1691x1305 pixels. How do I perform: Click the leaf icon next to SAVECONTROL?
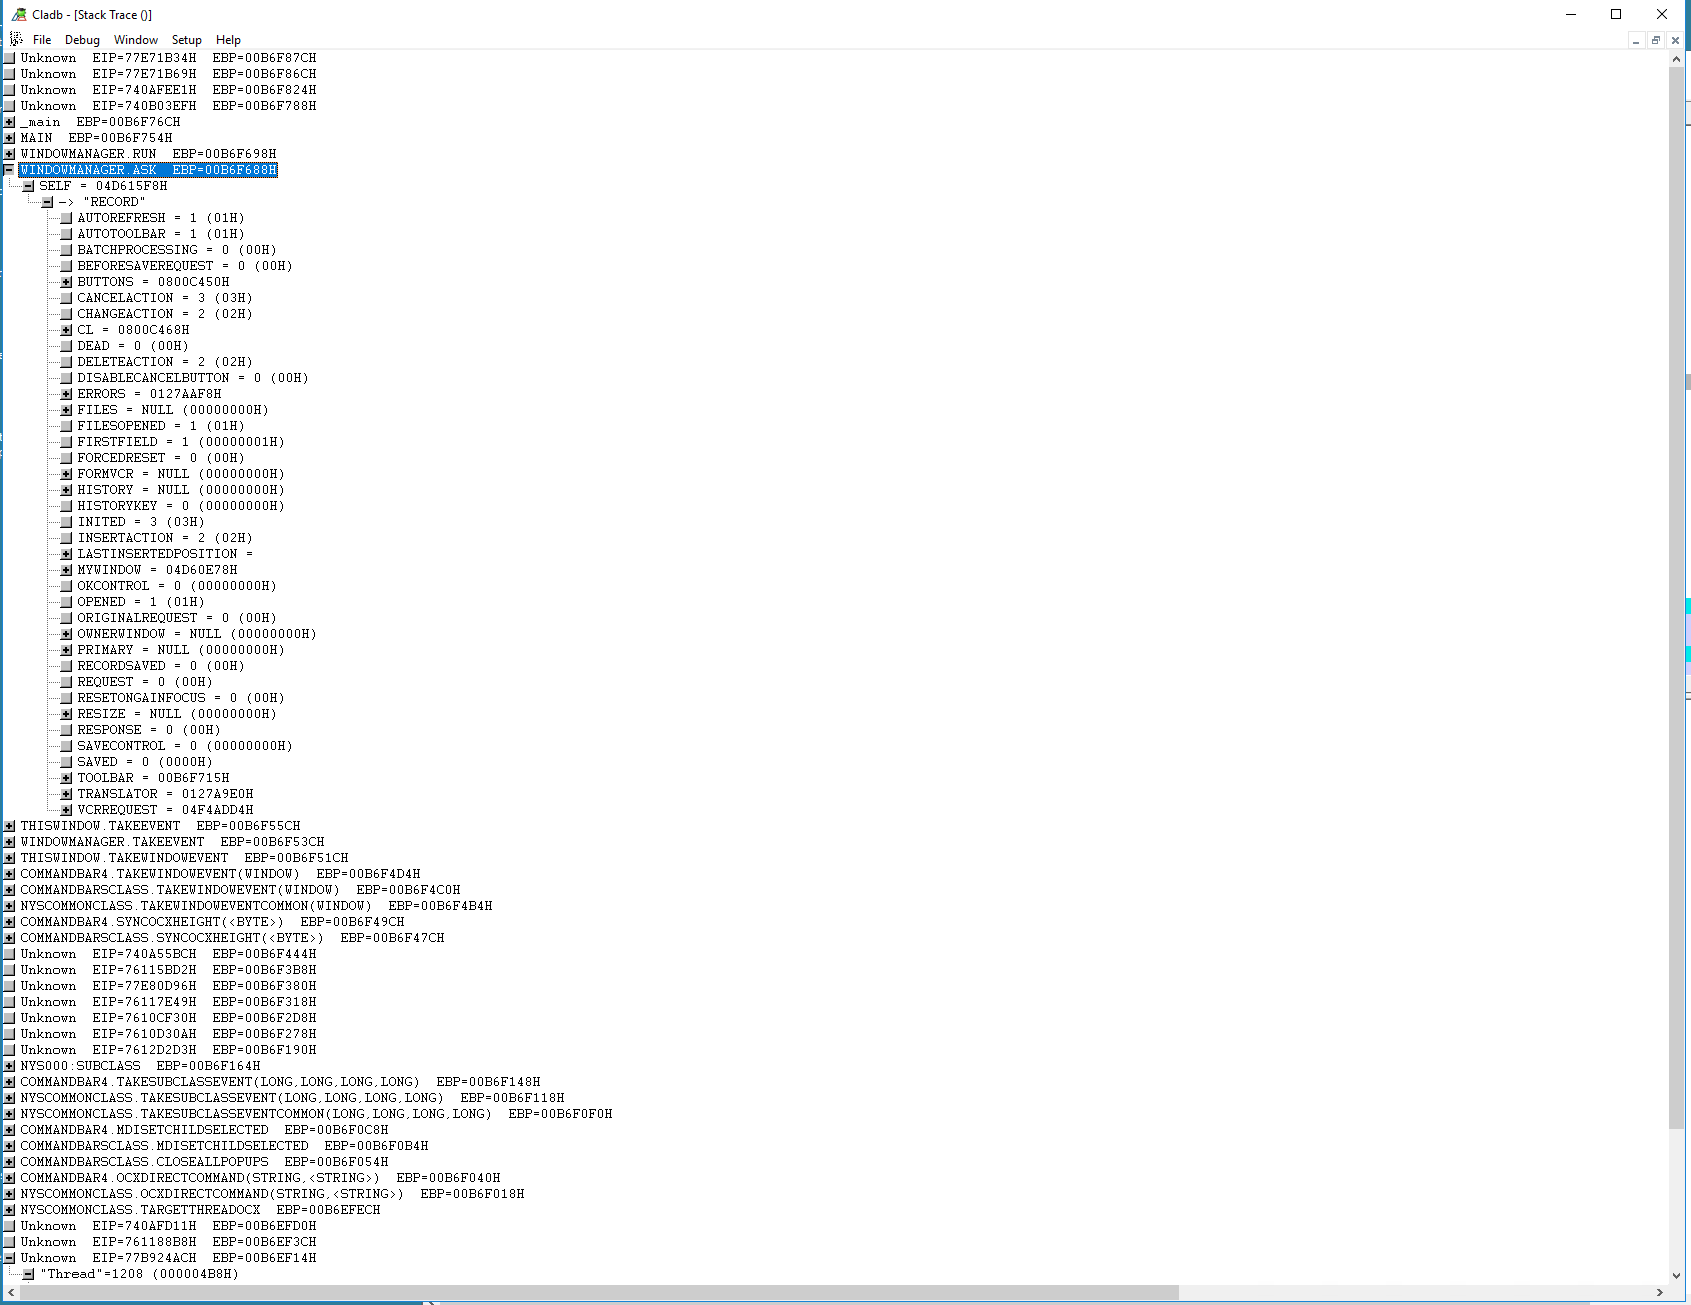(x=66, y=746)
